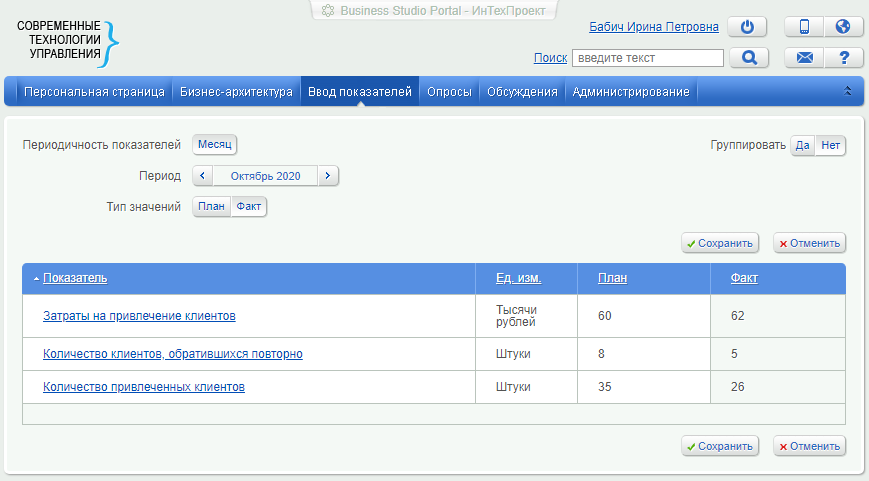Toggle the Факт value type
This screenshot has height=481, width=869.
pyautogui.click(x=249, y=207)
